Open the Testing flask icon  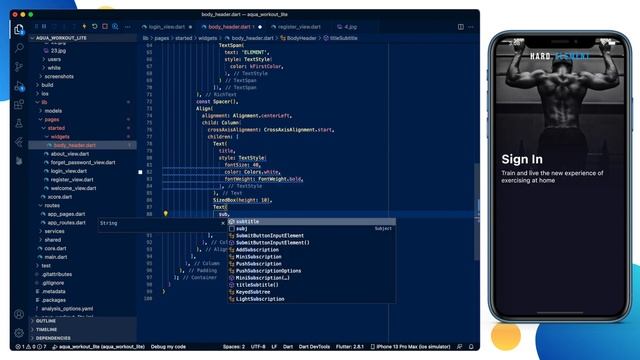click(x=19, y=123)
